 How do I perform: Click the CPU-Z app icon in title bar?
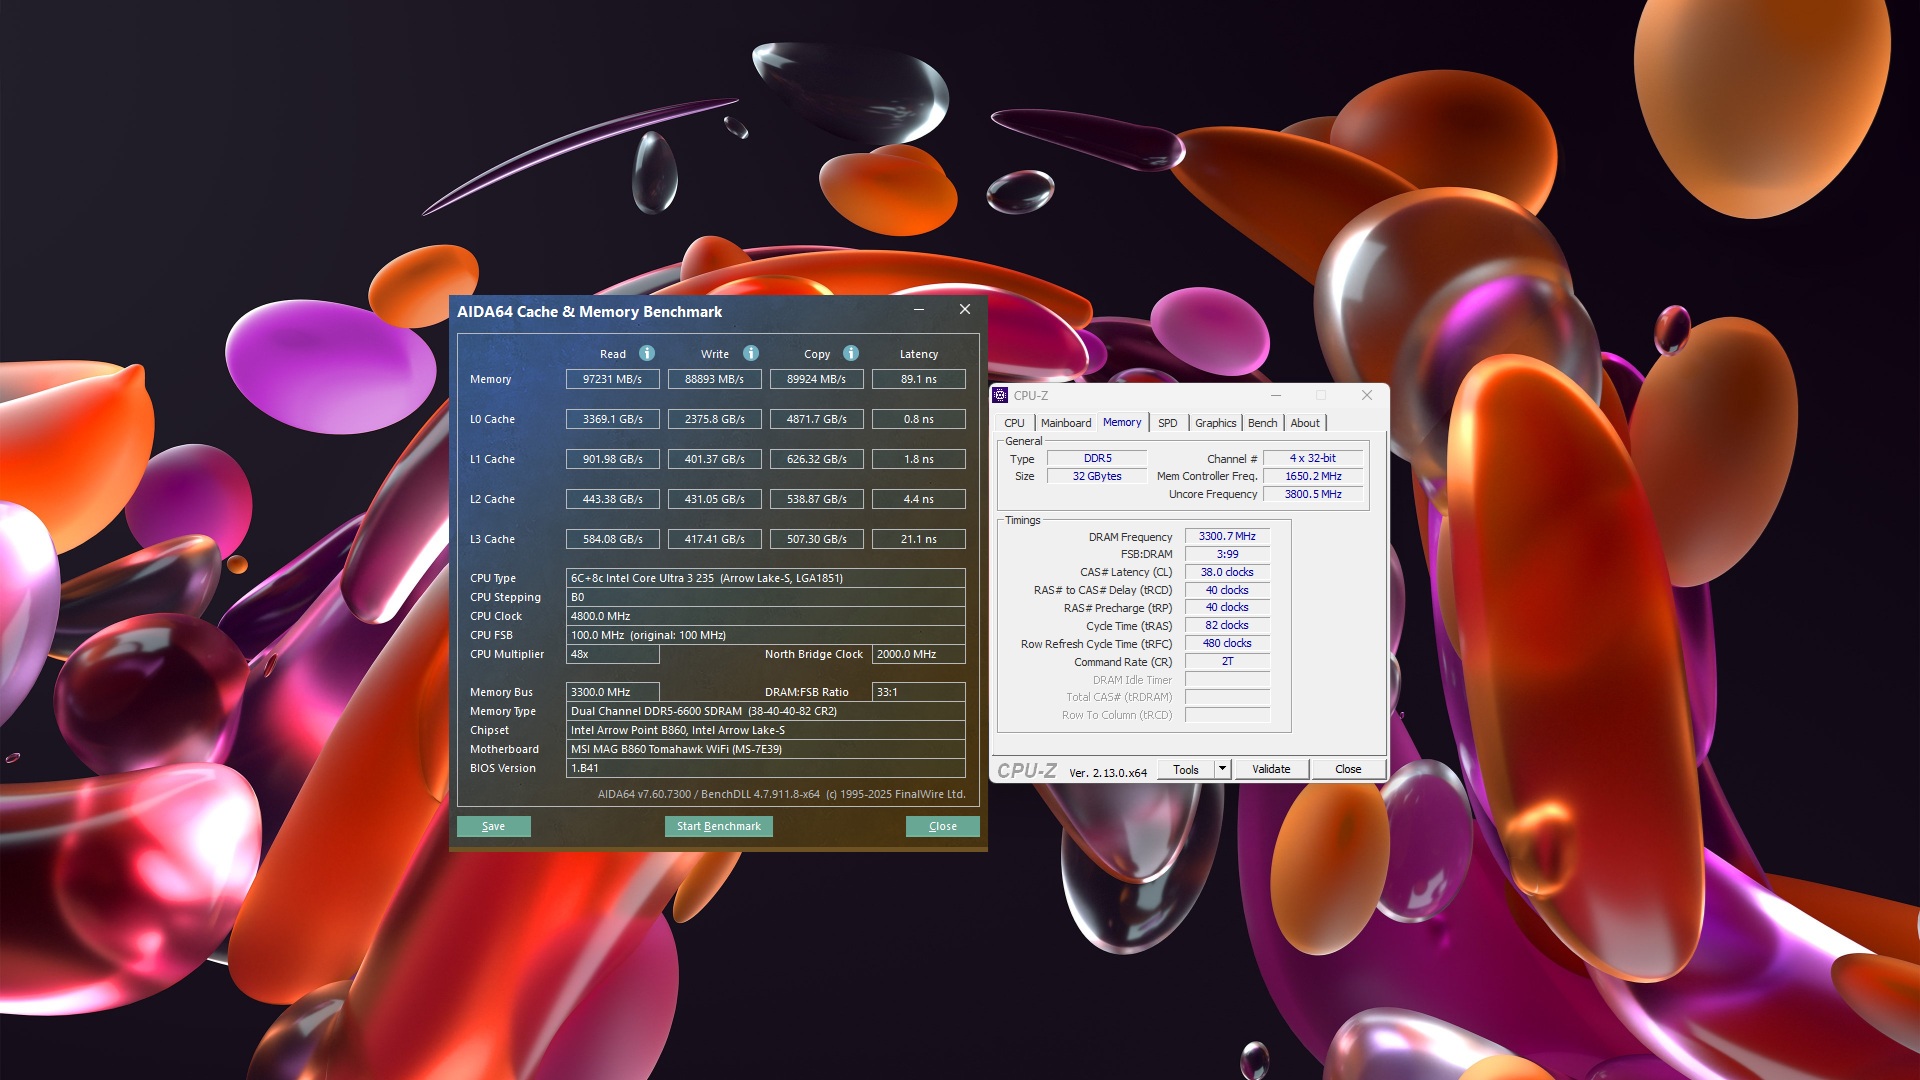click(x=1000, y=395)
